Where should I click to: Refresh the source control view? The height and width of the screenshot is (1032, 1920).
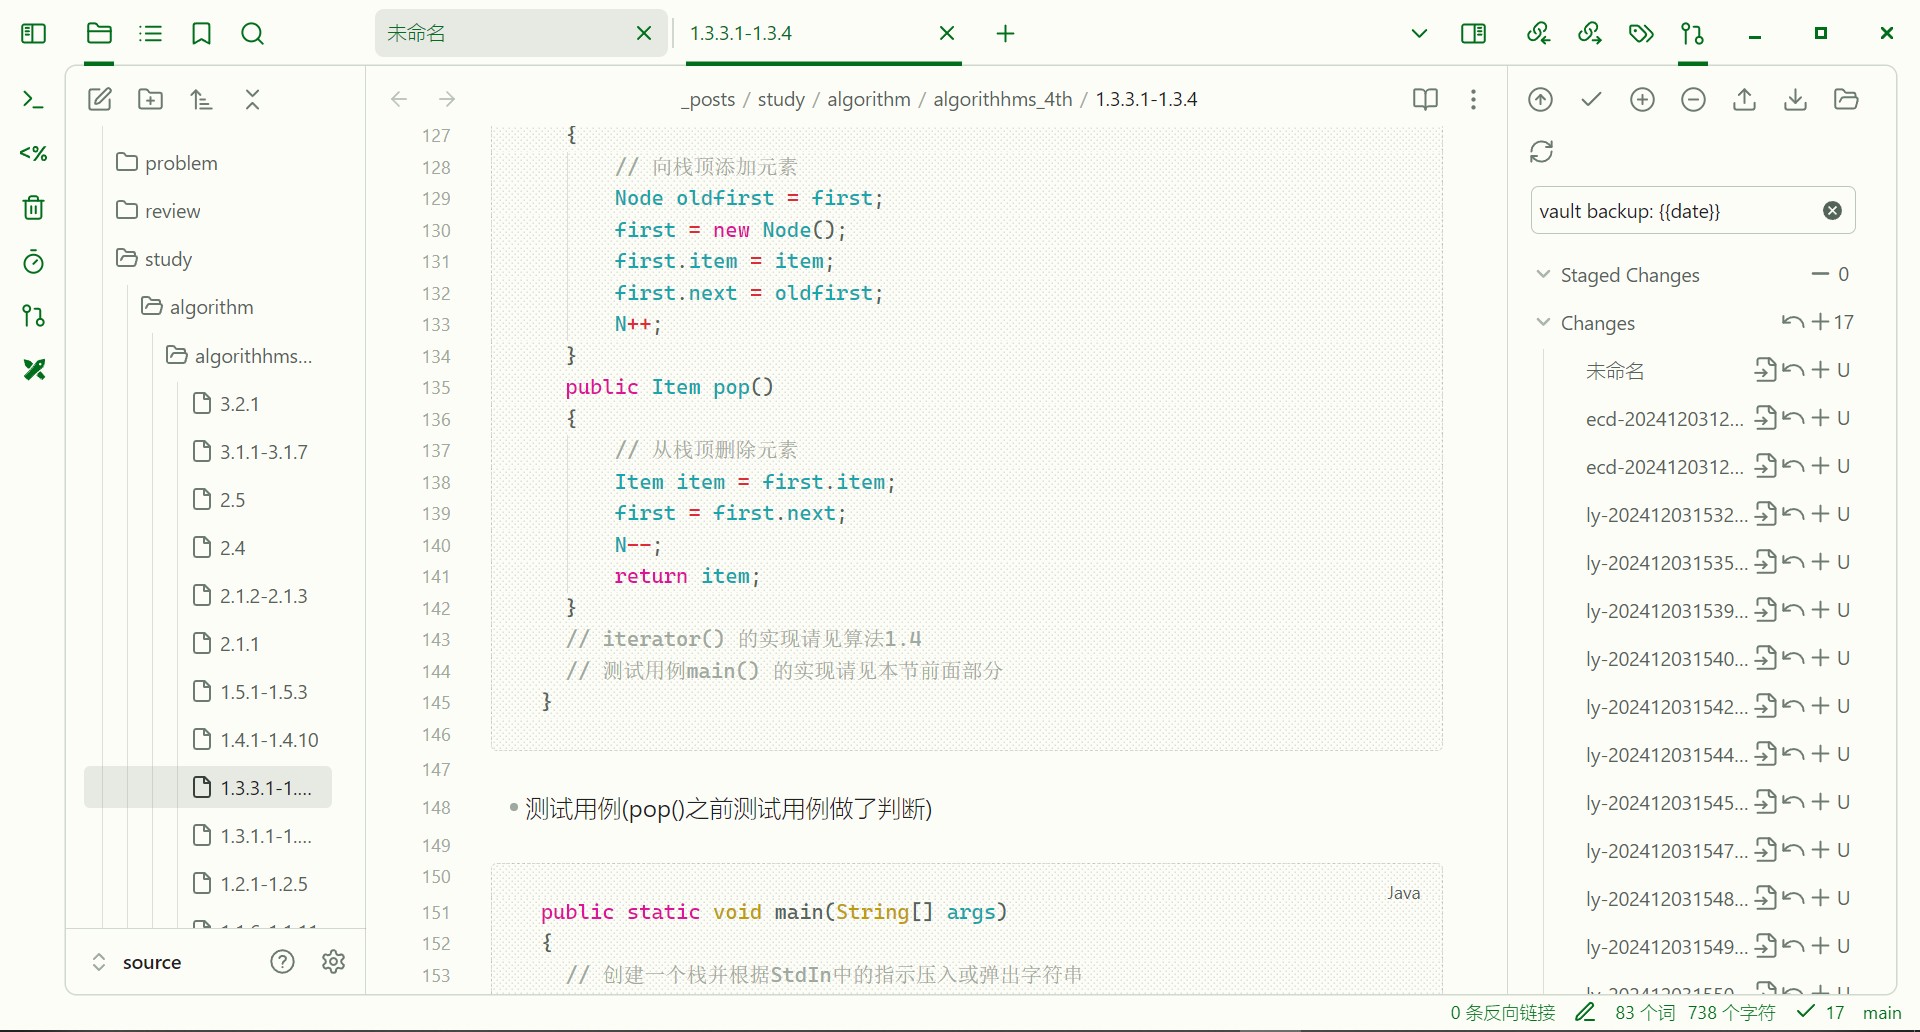(x=1541, y=151)
